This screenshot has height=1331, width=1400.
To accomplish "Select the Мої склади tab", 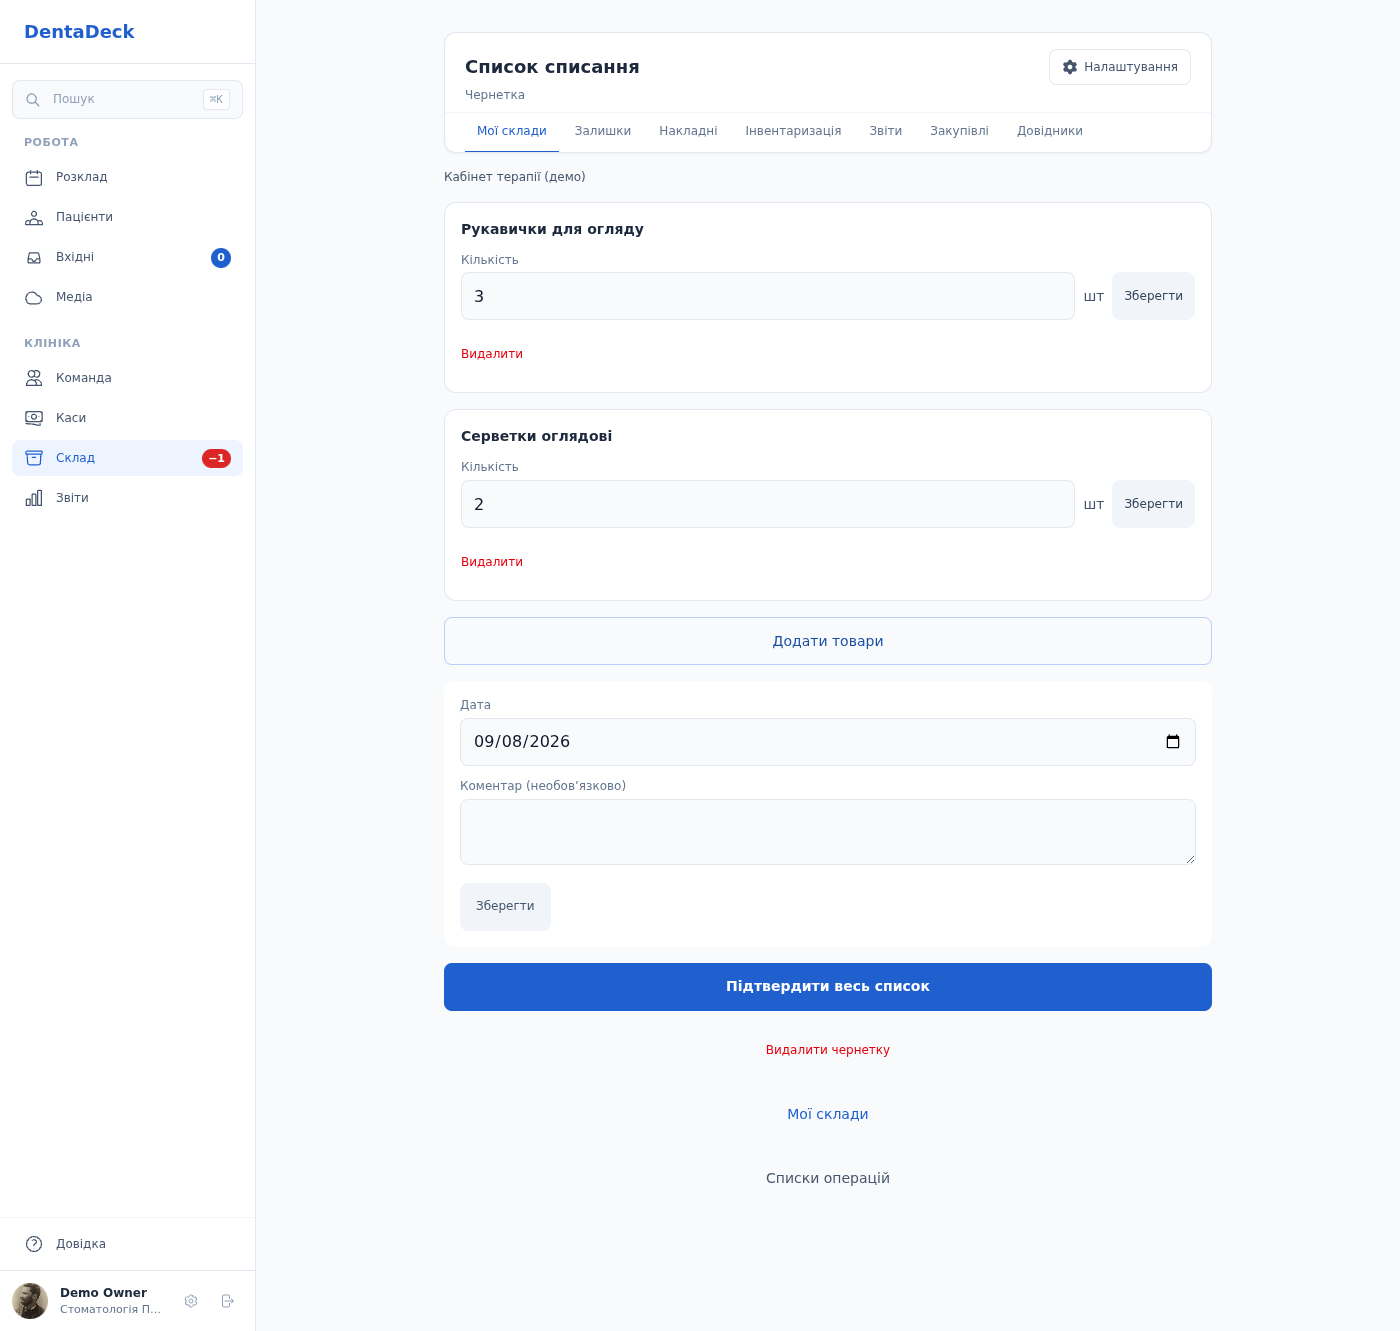I will click(x=512, y=131).
